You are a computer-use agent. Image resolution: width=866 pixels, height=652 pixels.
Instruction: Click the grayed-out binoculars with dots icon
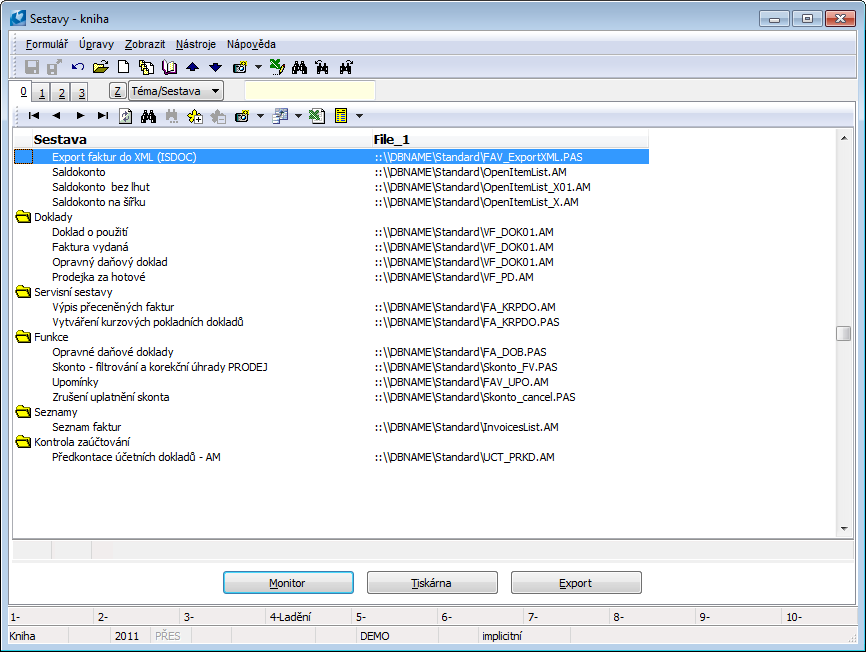[x=172, y=116]
